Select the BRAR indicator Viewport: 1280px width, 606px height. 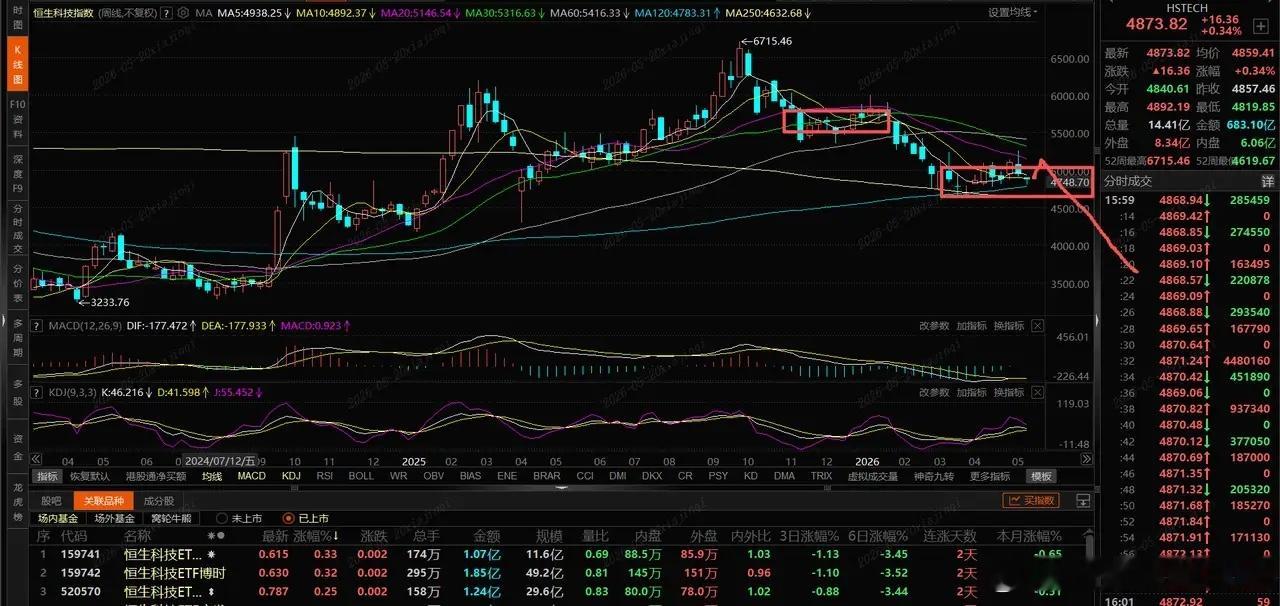(x=546, y=476)
